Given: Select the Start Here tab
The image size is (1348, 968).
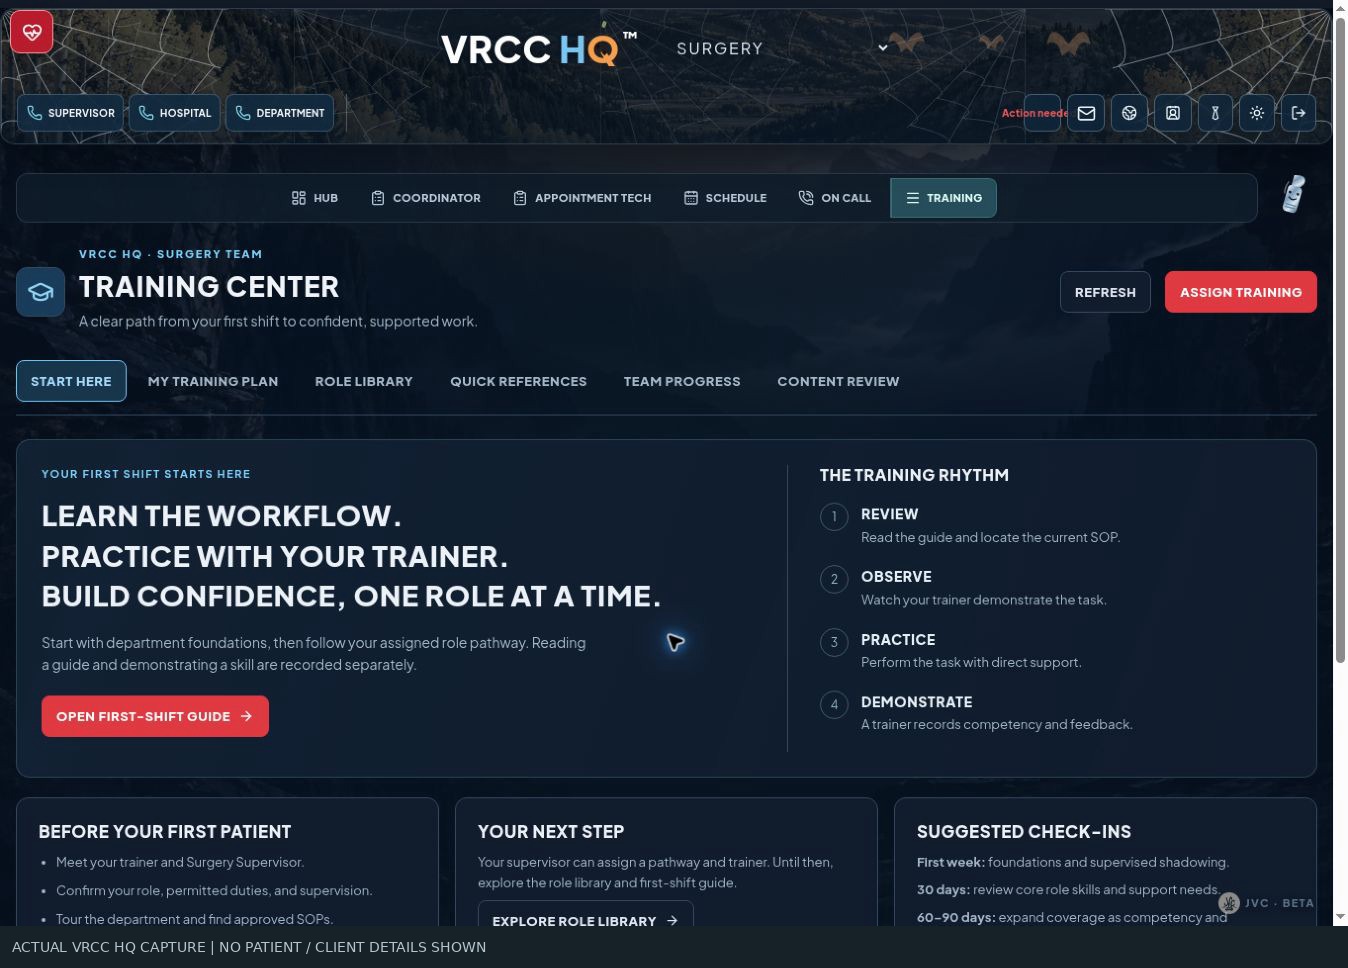Looking at the screenshot, I should (71, 381).
